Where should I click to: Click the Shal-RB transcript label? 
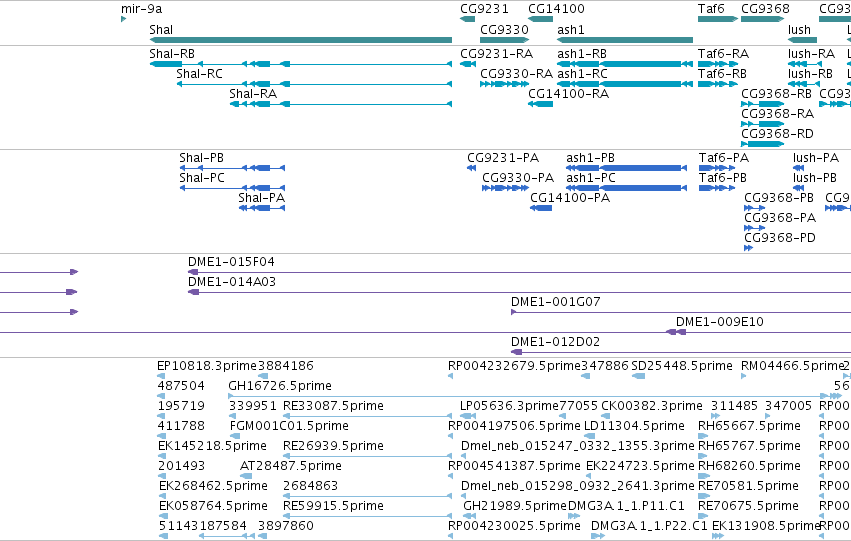(x=172, y=54)
